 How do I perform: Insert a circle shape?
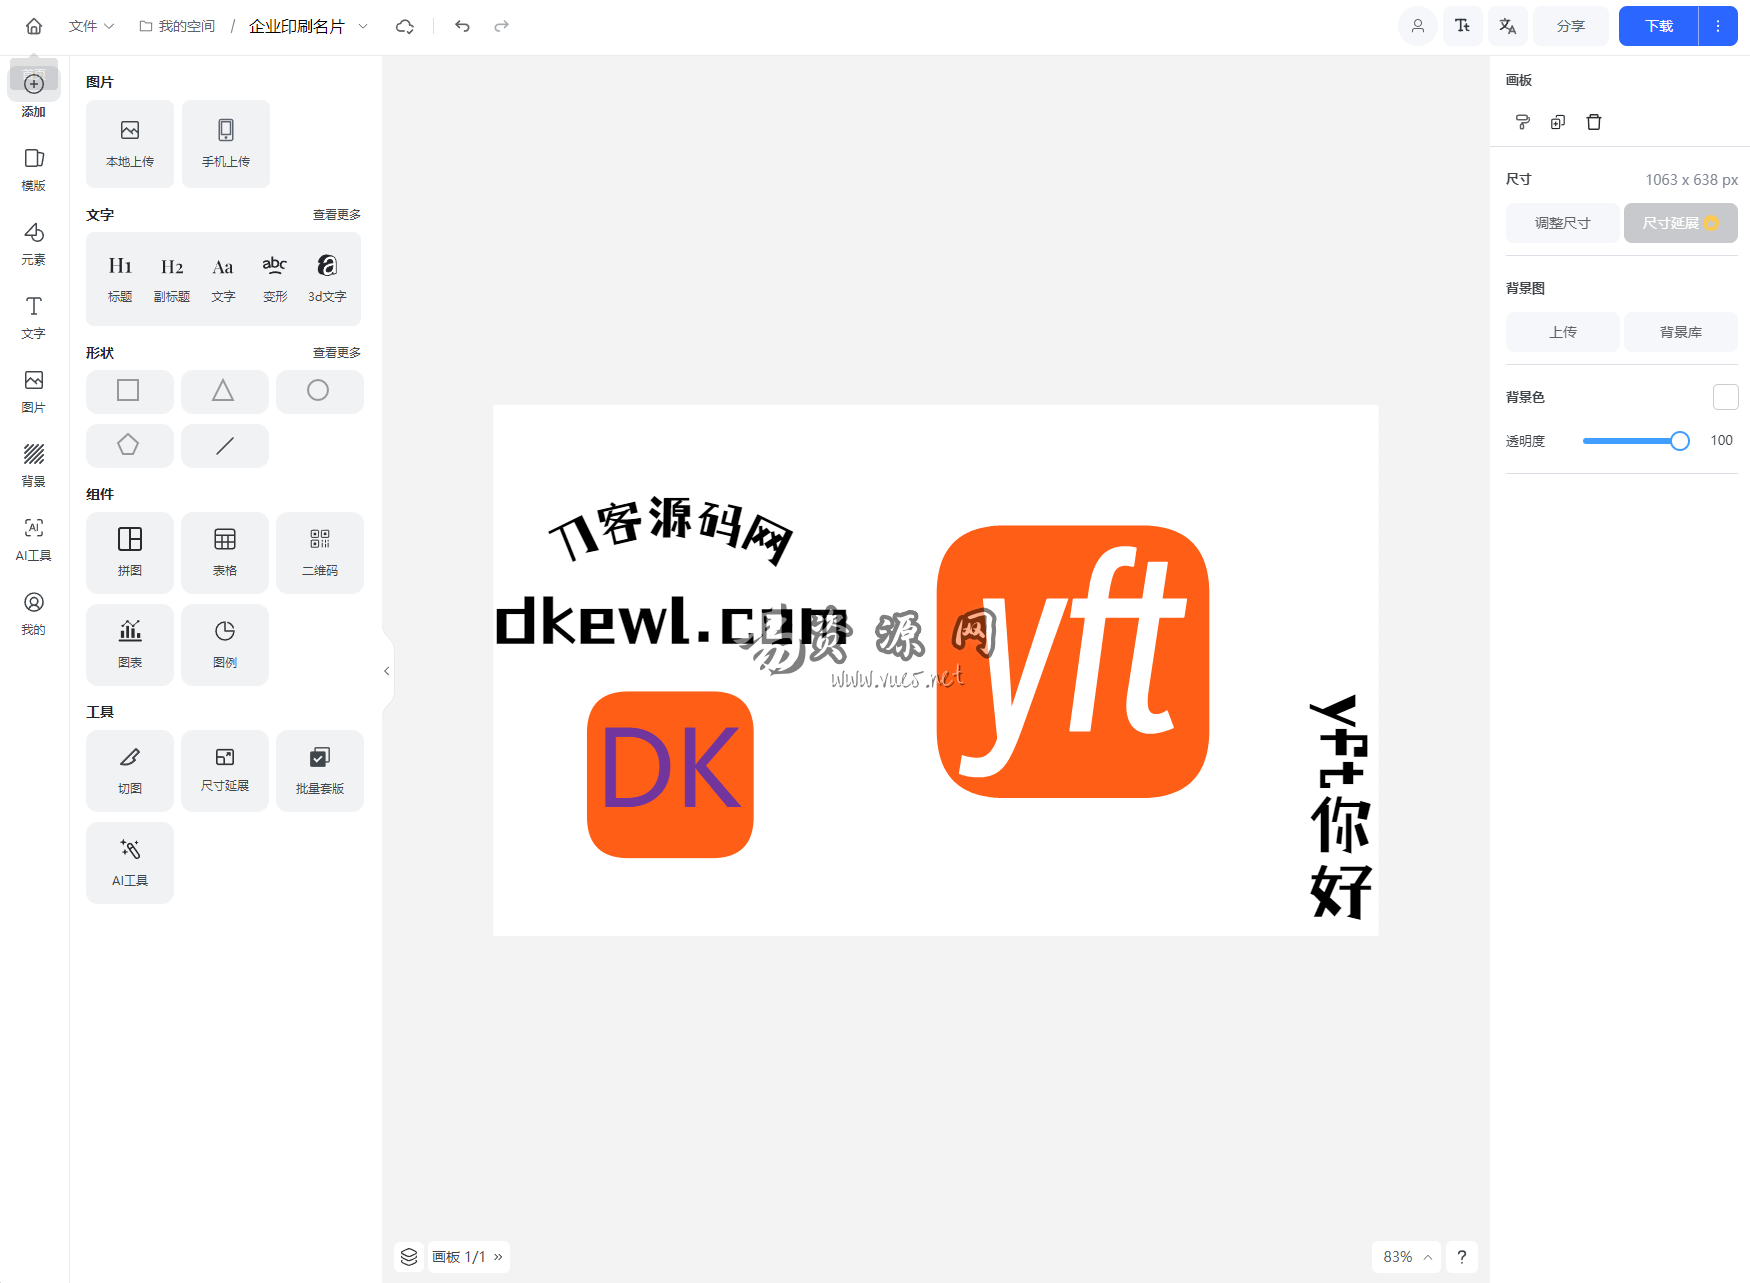click(x=320, y=391)
